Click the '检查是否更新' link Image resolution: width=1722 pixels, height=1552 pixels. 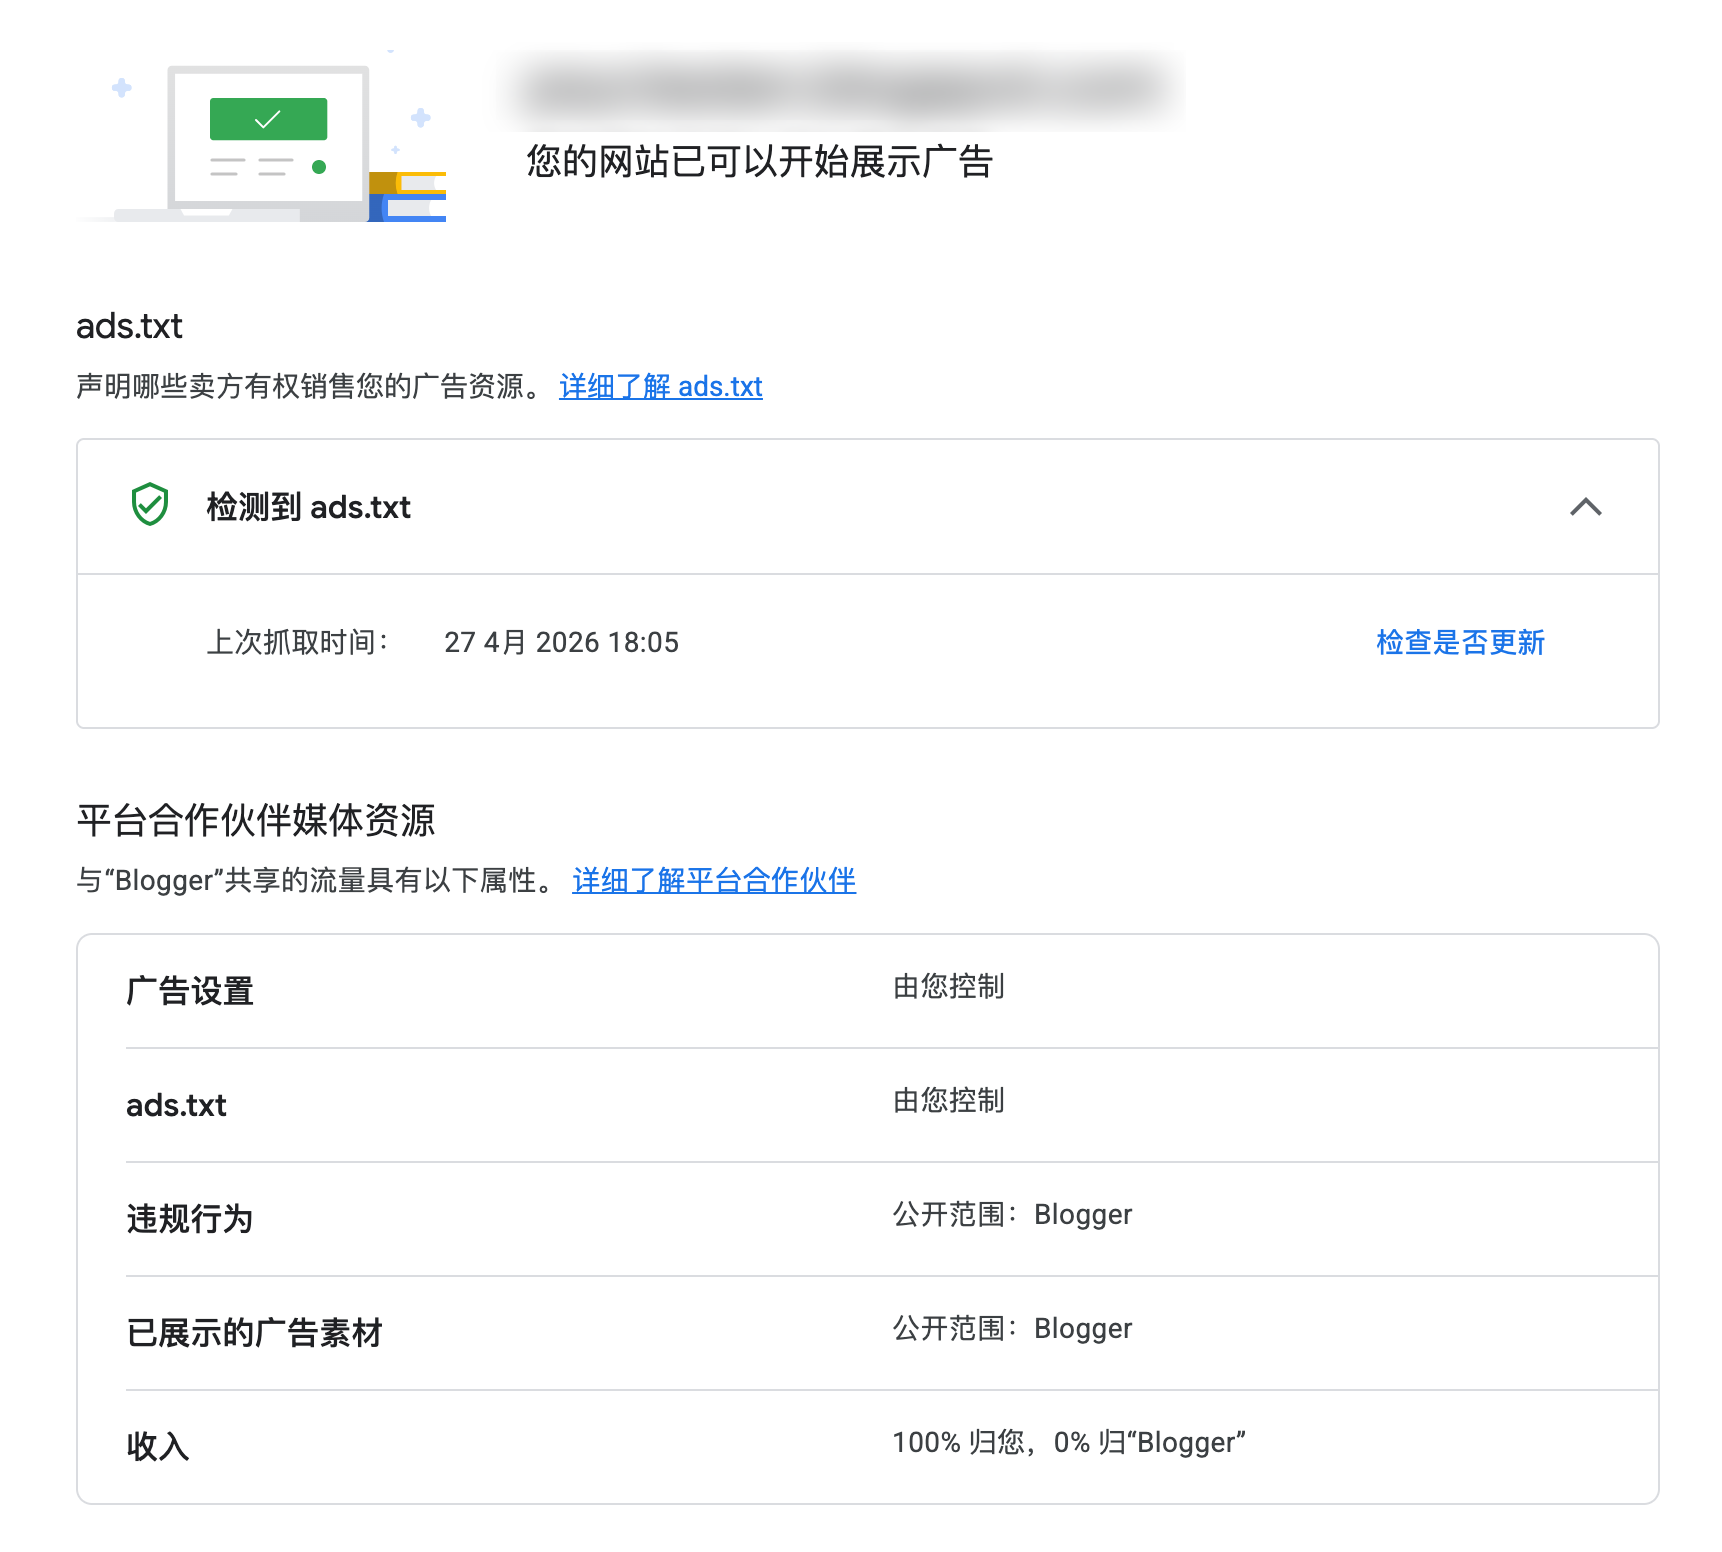(1460, 642)
